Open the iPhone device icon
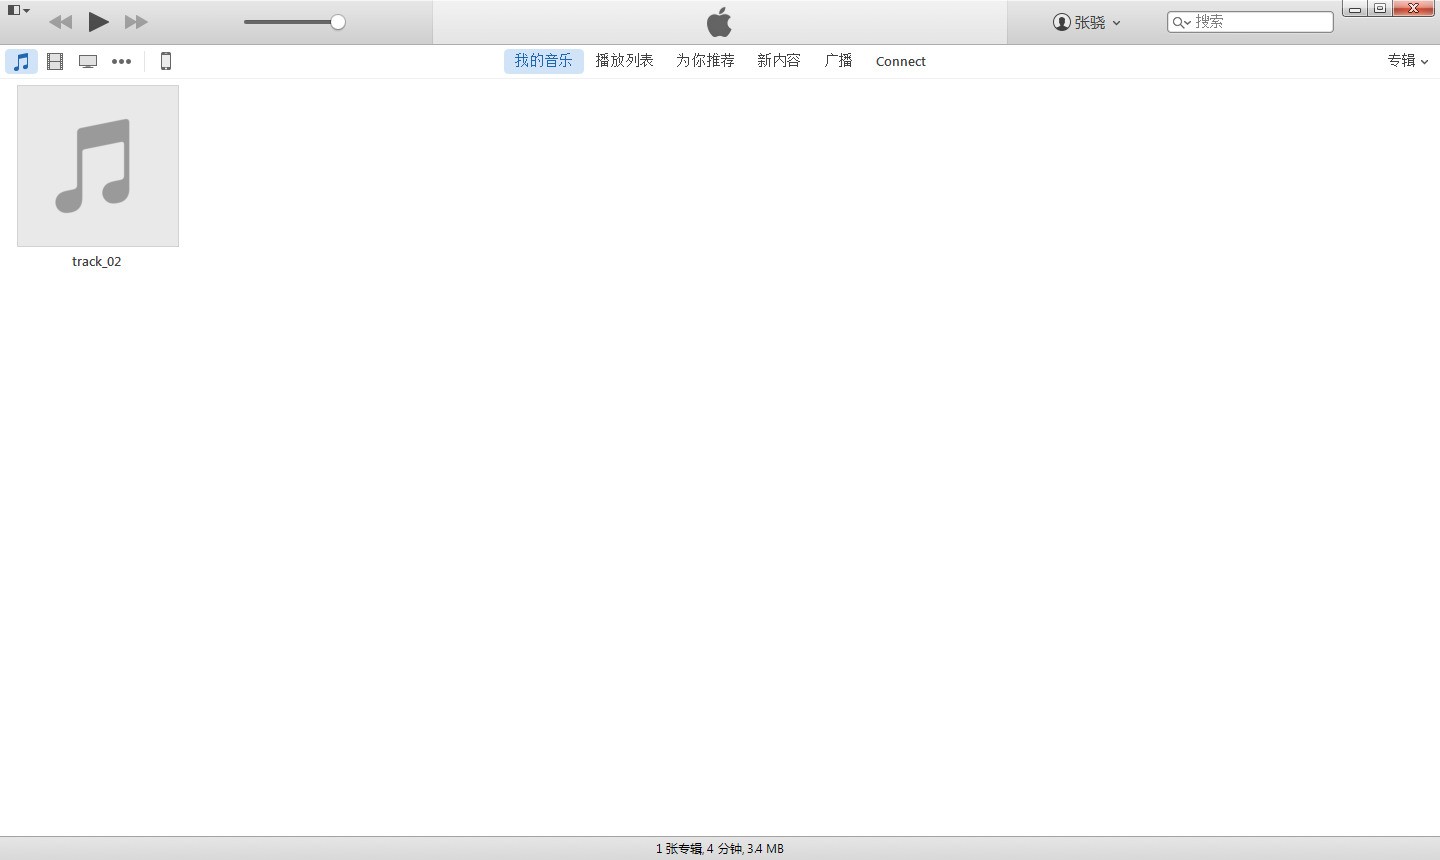The height and width of the screenshot is (860, 1440). click(166, 61)
